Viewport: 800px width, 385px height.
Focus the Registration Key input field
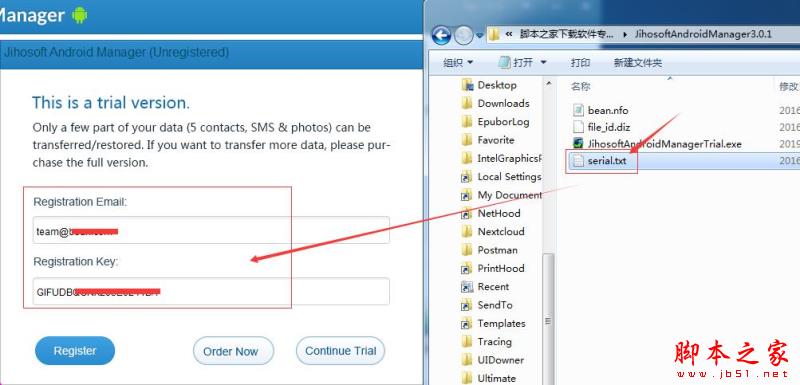click(211, 291)
